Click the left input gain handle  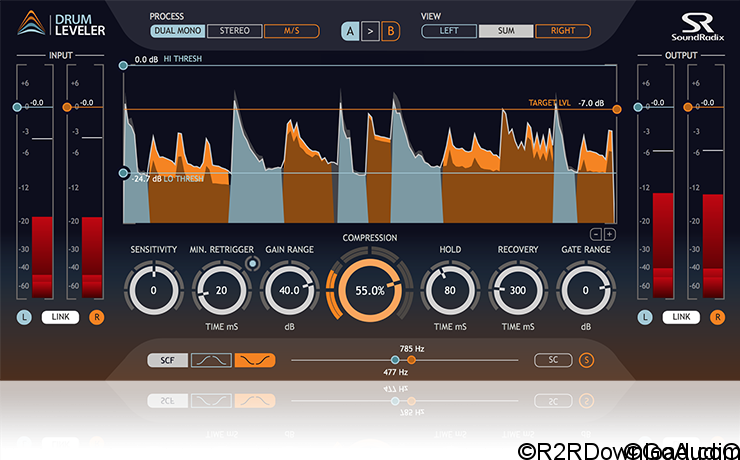(17, 108)
